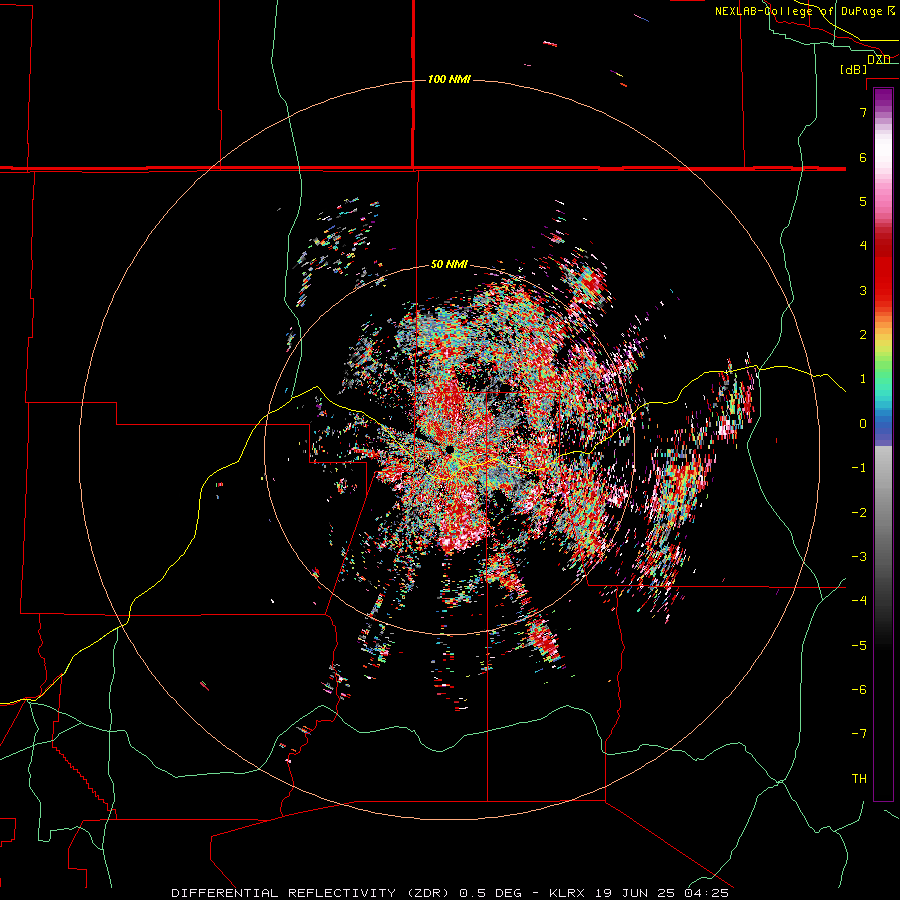
Task: Select the 6 value on the color scale
Action: coord(863,157)
